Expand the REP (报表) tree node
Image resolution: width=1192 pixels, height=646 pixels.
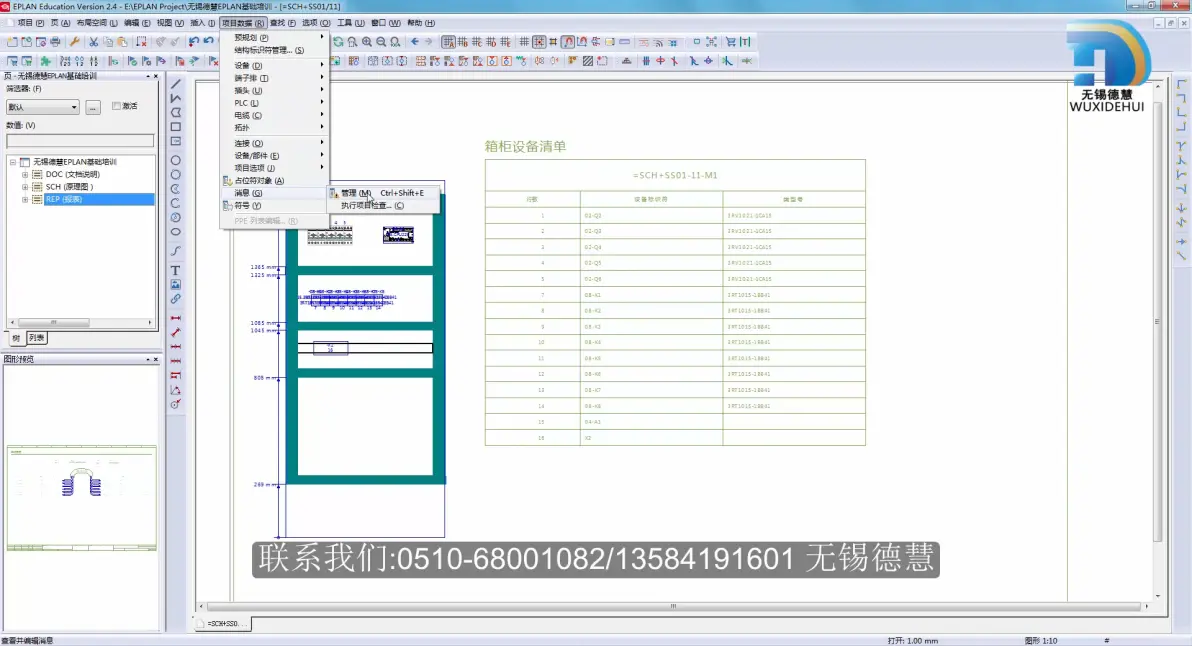[x=25, y=199]
